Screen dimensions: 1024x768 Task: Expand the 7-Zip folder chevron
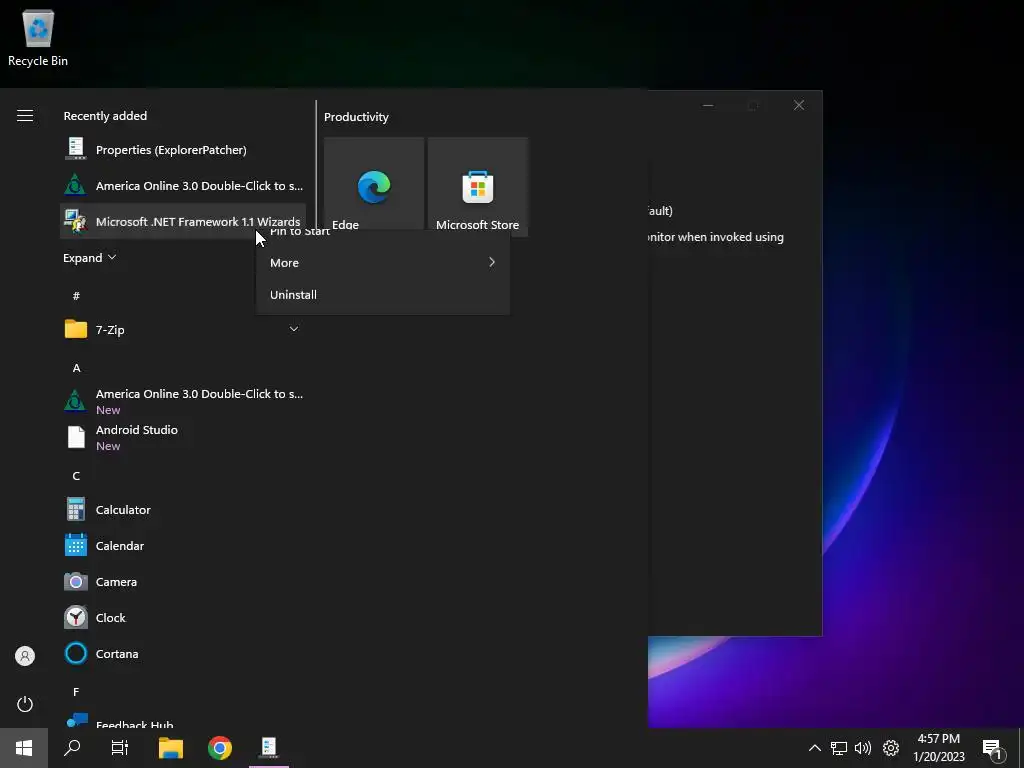pyautogui.click(x=294, y=329)
